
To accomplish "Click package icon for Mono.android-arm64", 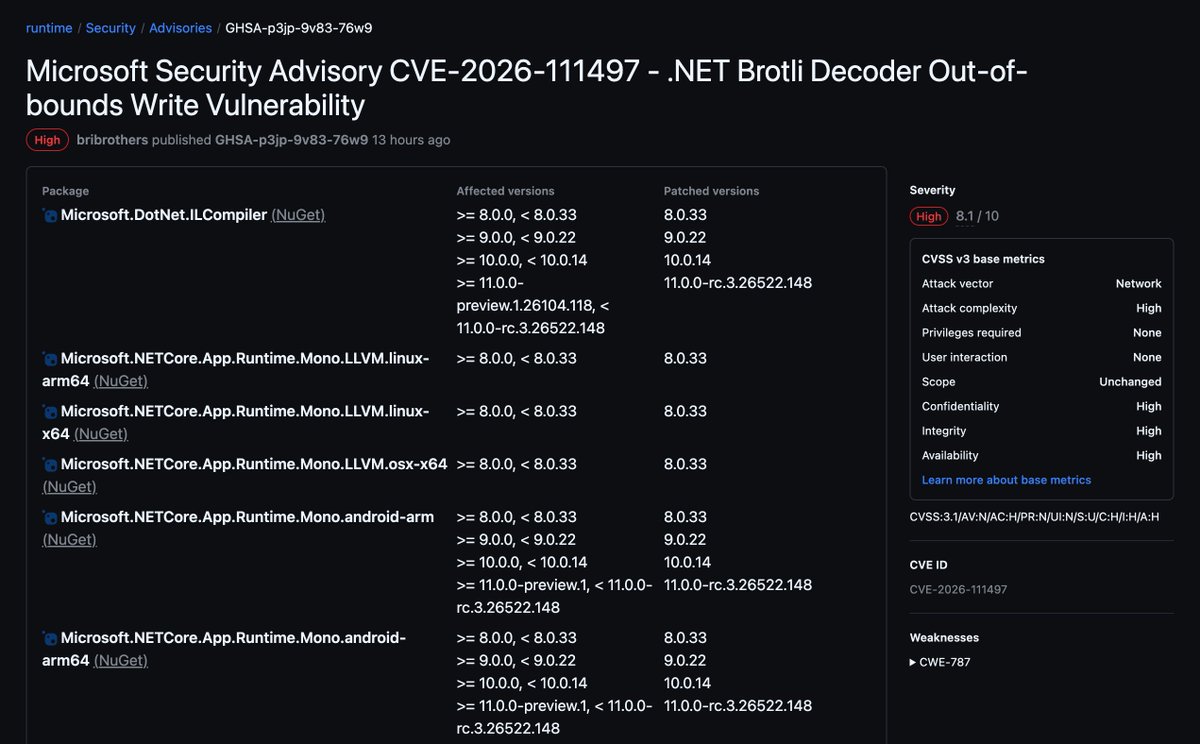I will [x=49, y=638].
